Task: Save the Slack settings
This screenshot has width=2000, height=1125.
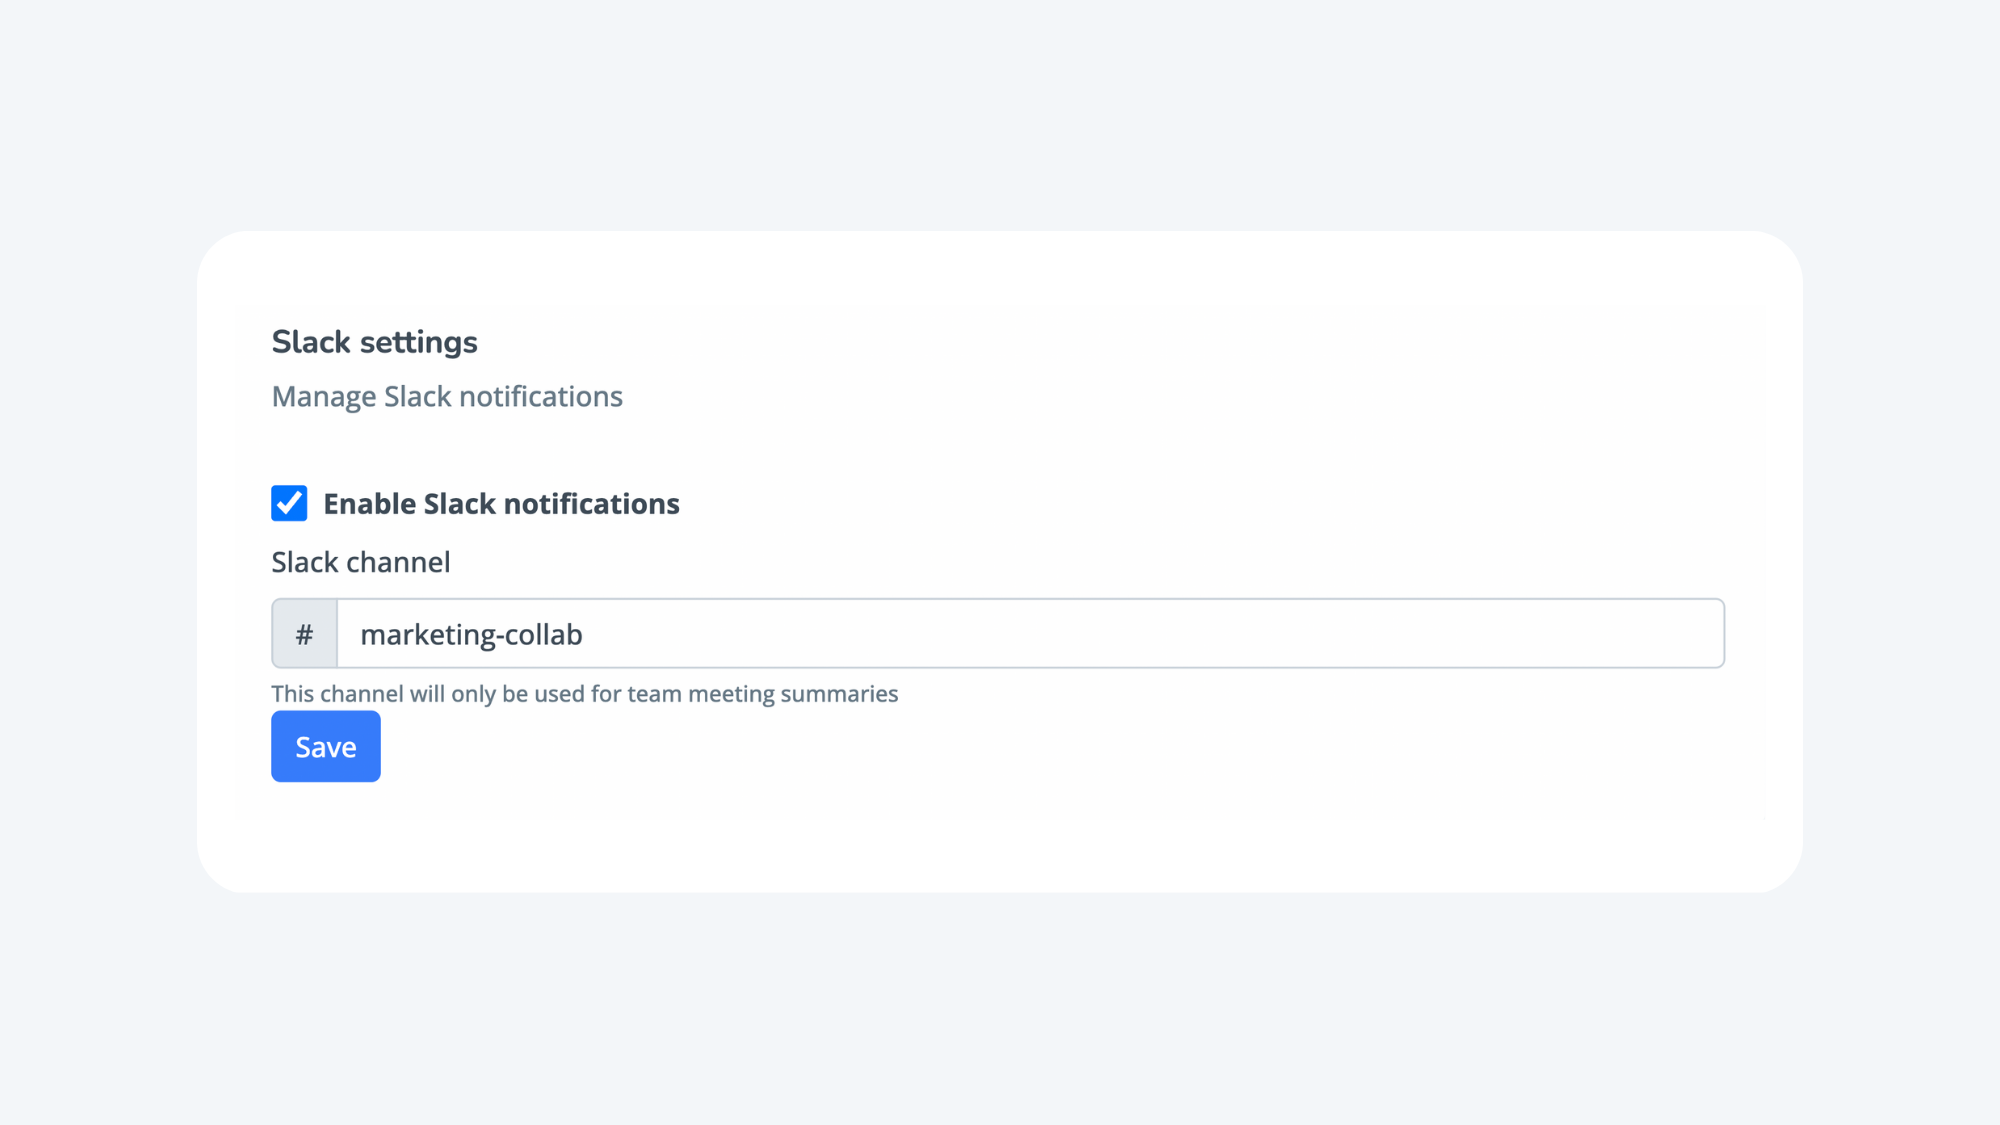Action: (x=326, y=746)
